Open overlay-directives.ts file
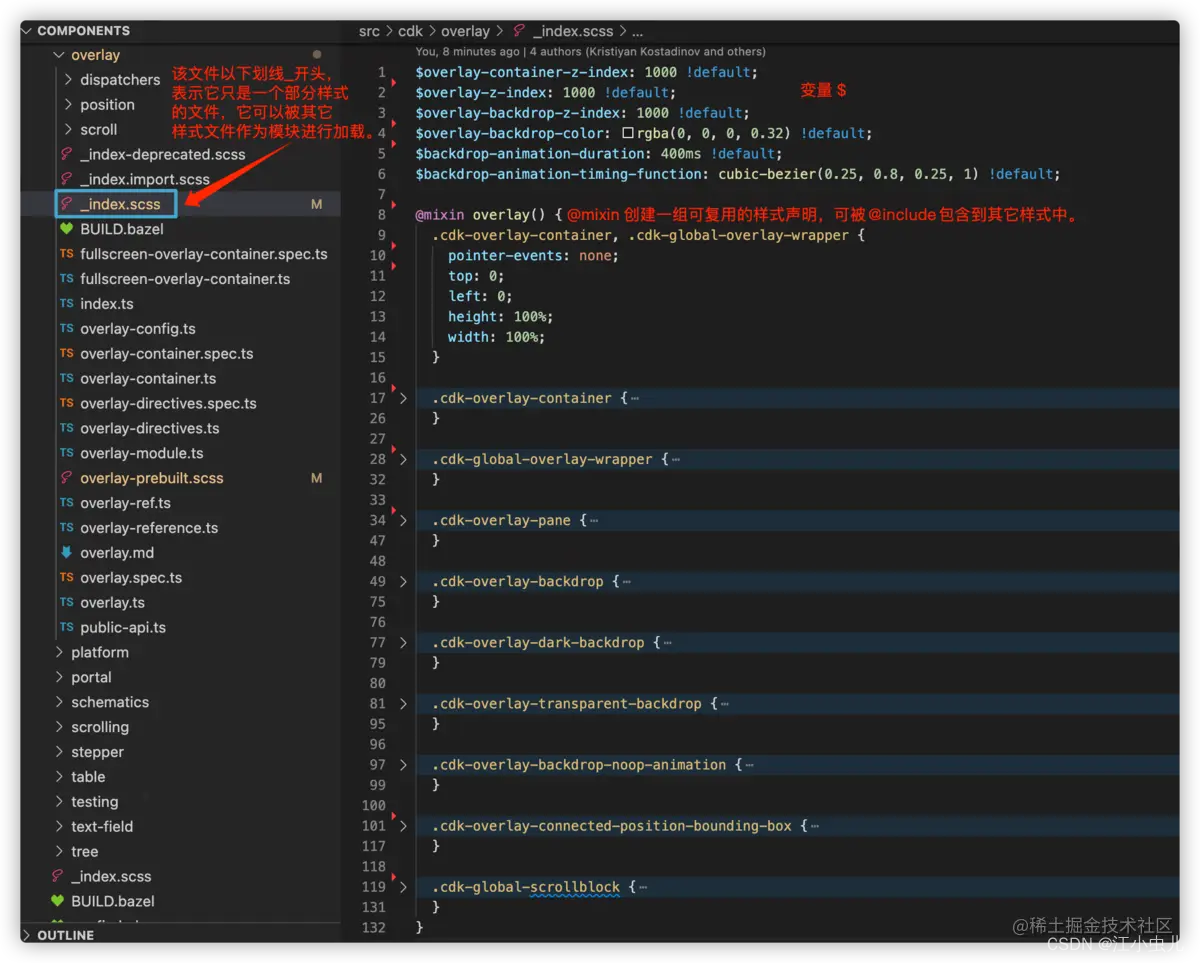1200x963 pixels. [150, 428]
